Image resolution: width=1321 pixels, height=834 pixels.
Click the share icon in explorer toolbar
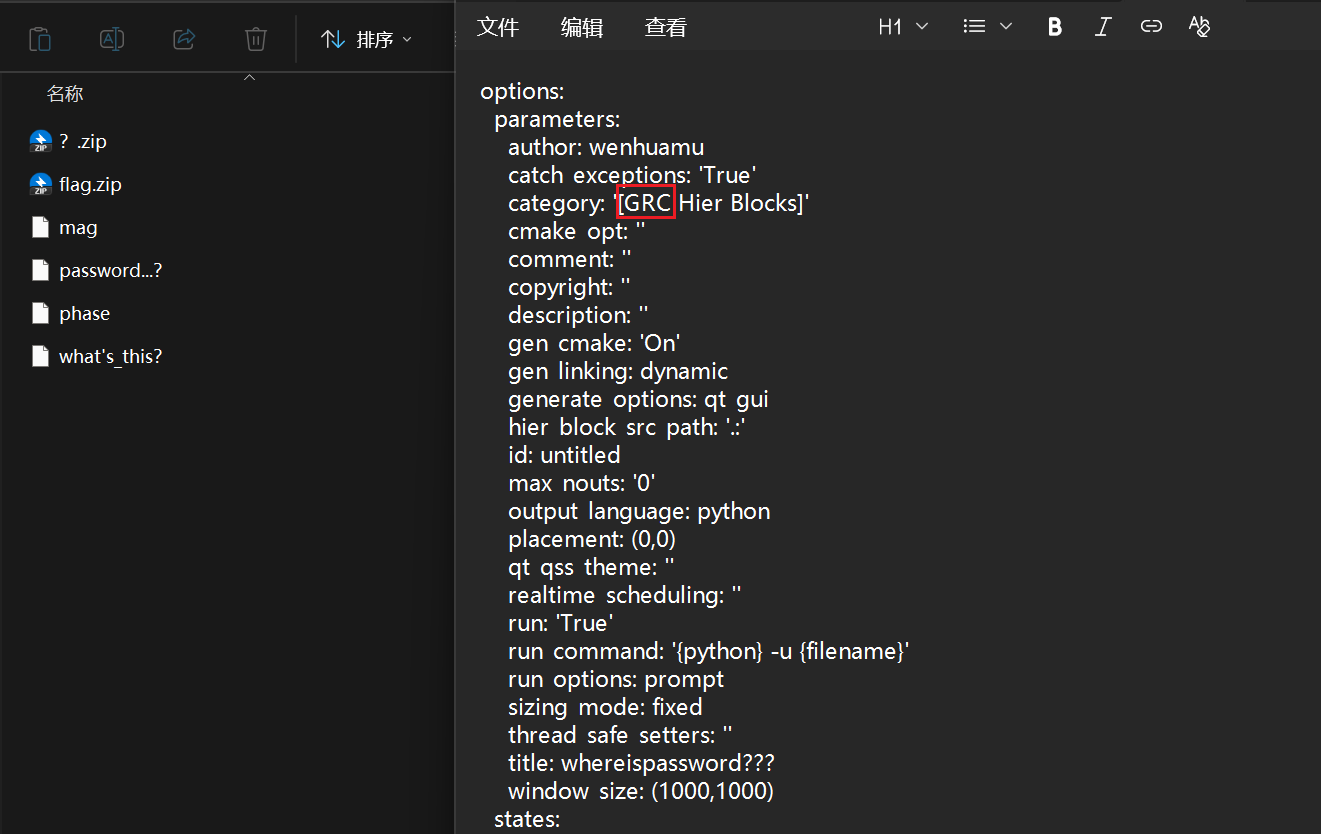[184, 39]
